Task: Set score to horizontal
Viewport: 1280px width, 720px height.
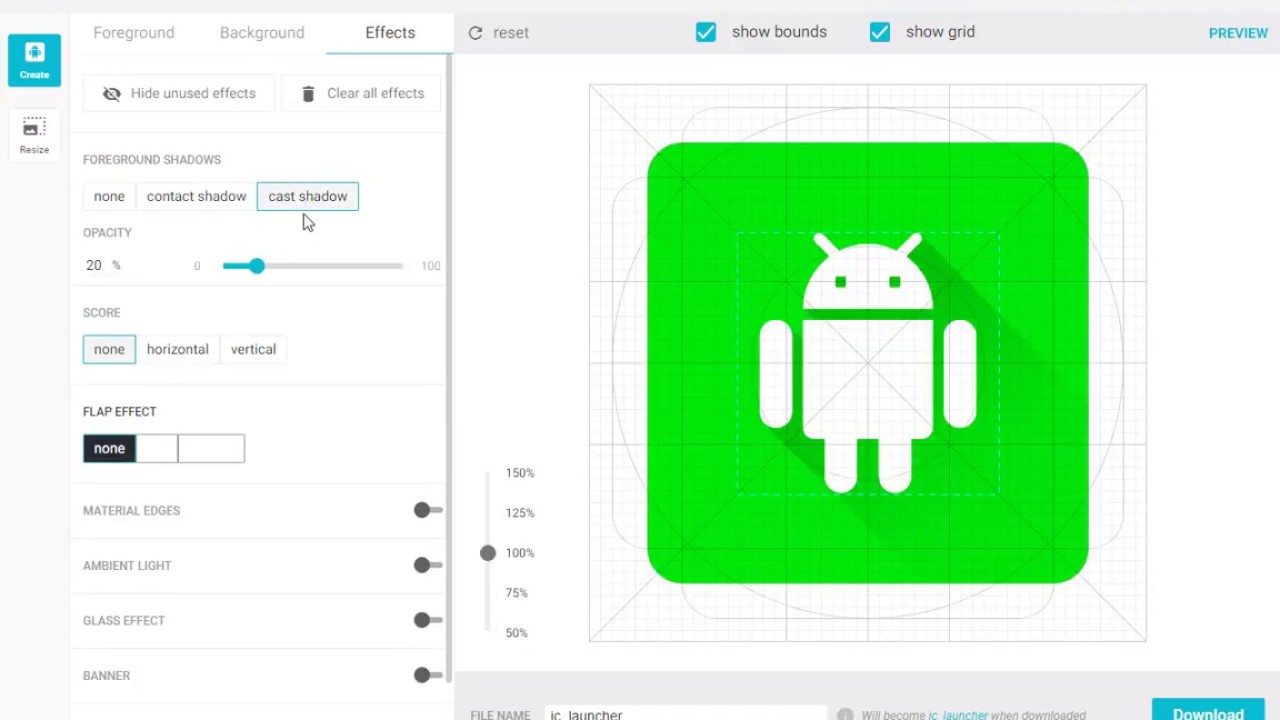Action: 177,349
